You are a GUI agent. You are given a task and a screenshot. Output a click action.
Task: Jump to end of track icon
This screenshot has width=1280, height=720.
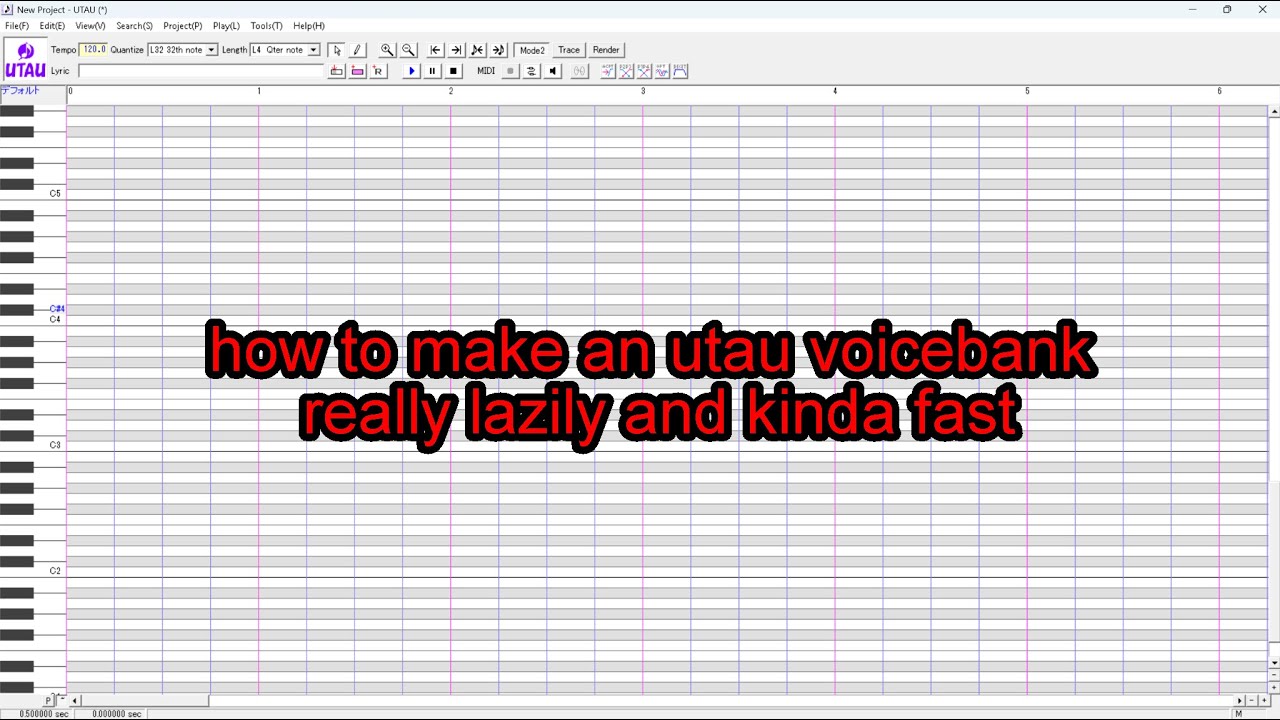[456, 50]
